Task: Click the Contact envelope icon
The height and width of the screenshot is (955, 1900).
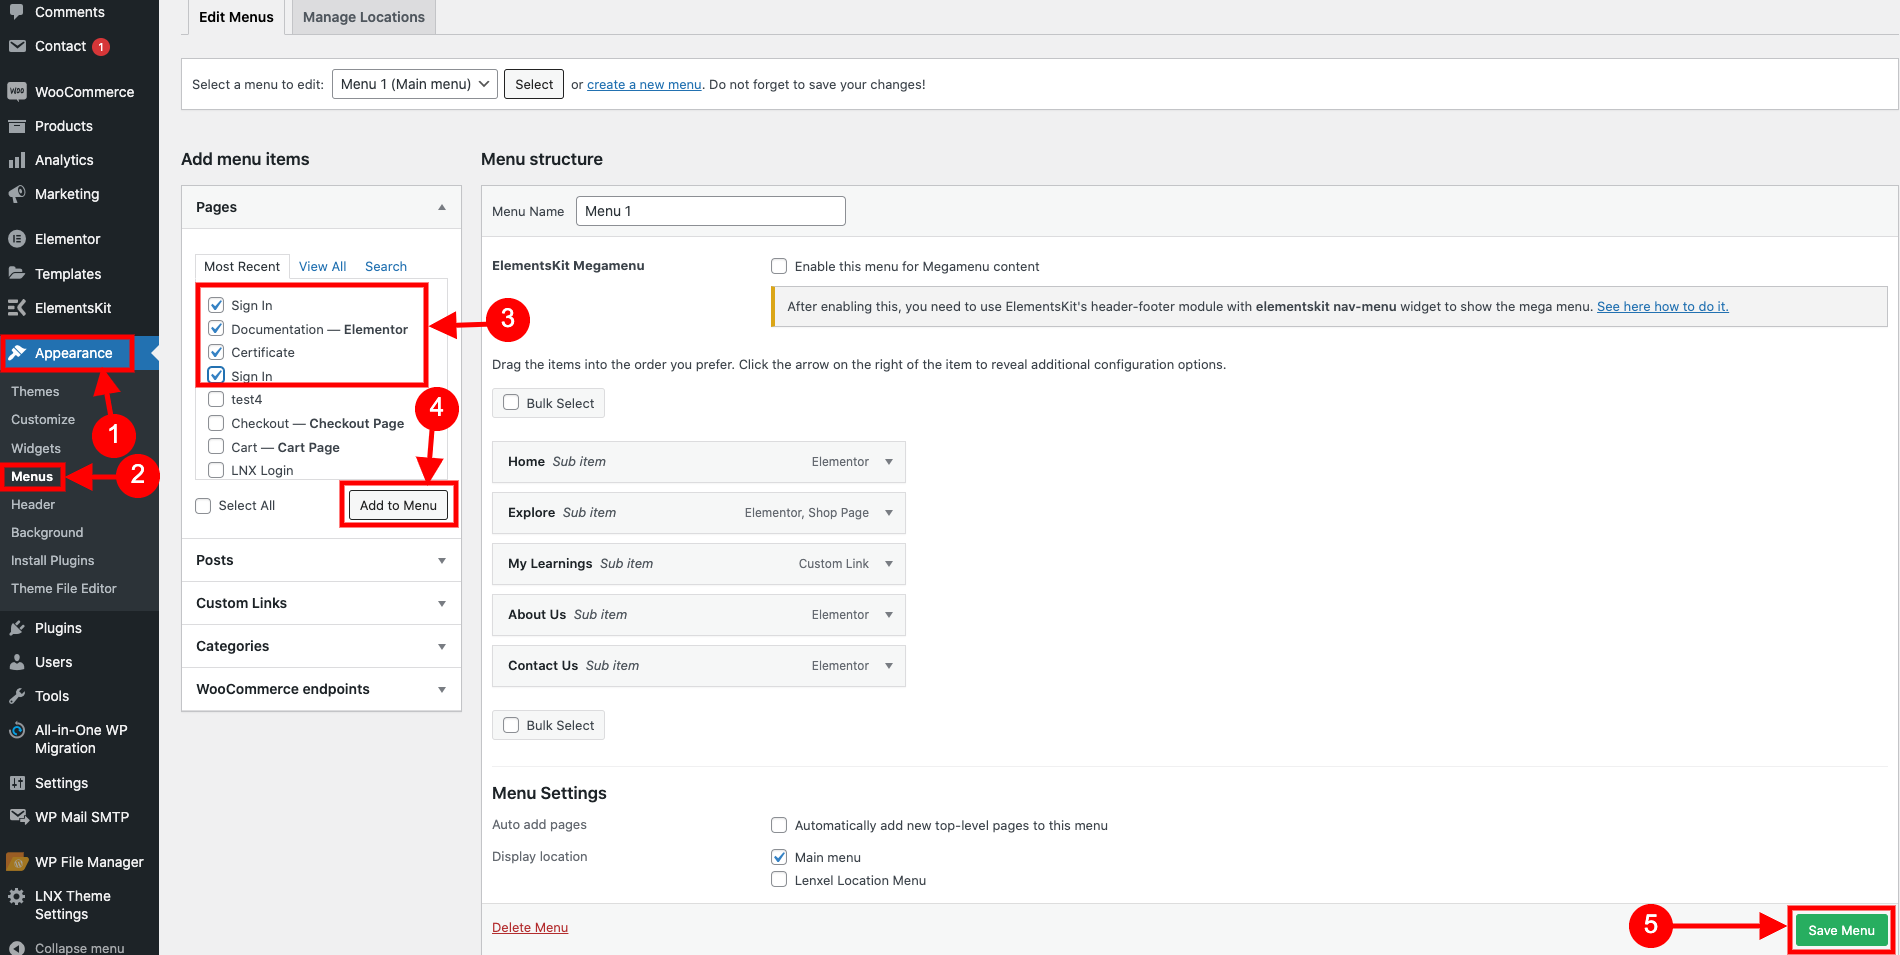Action: coord(17,46)
